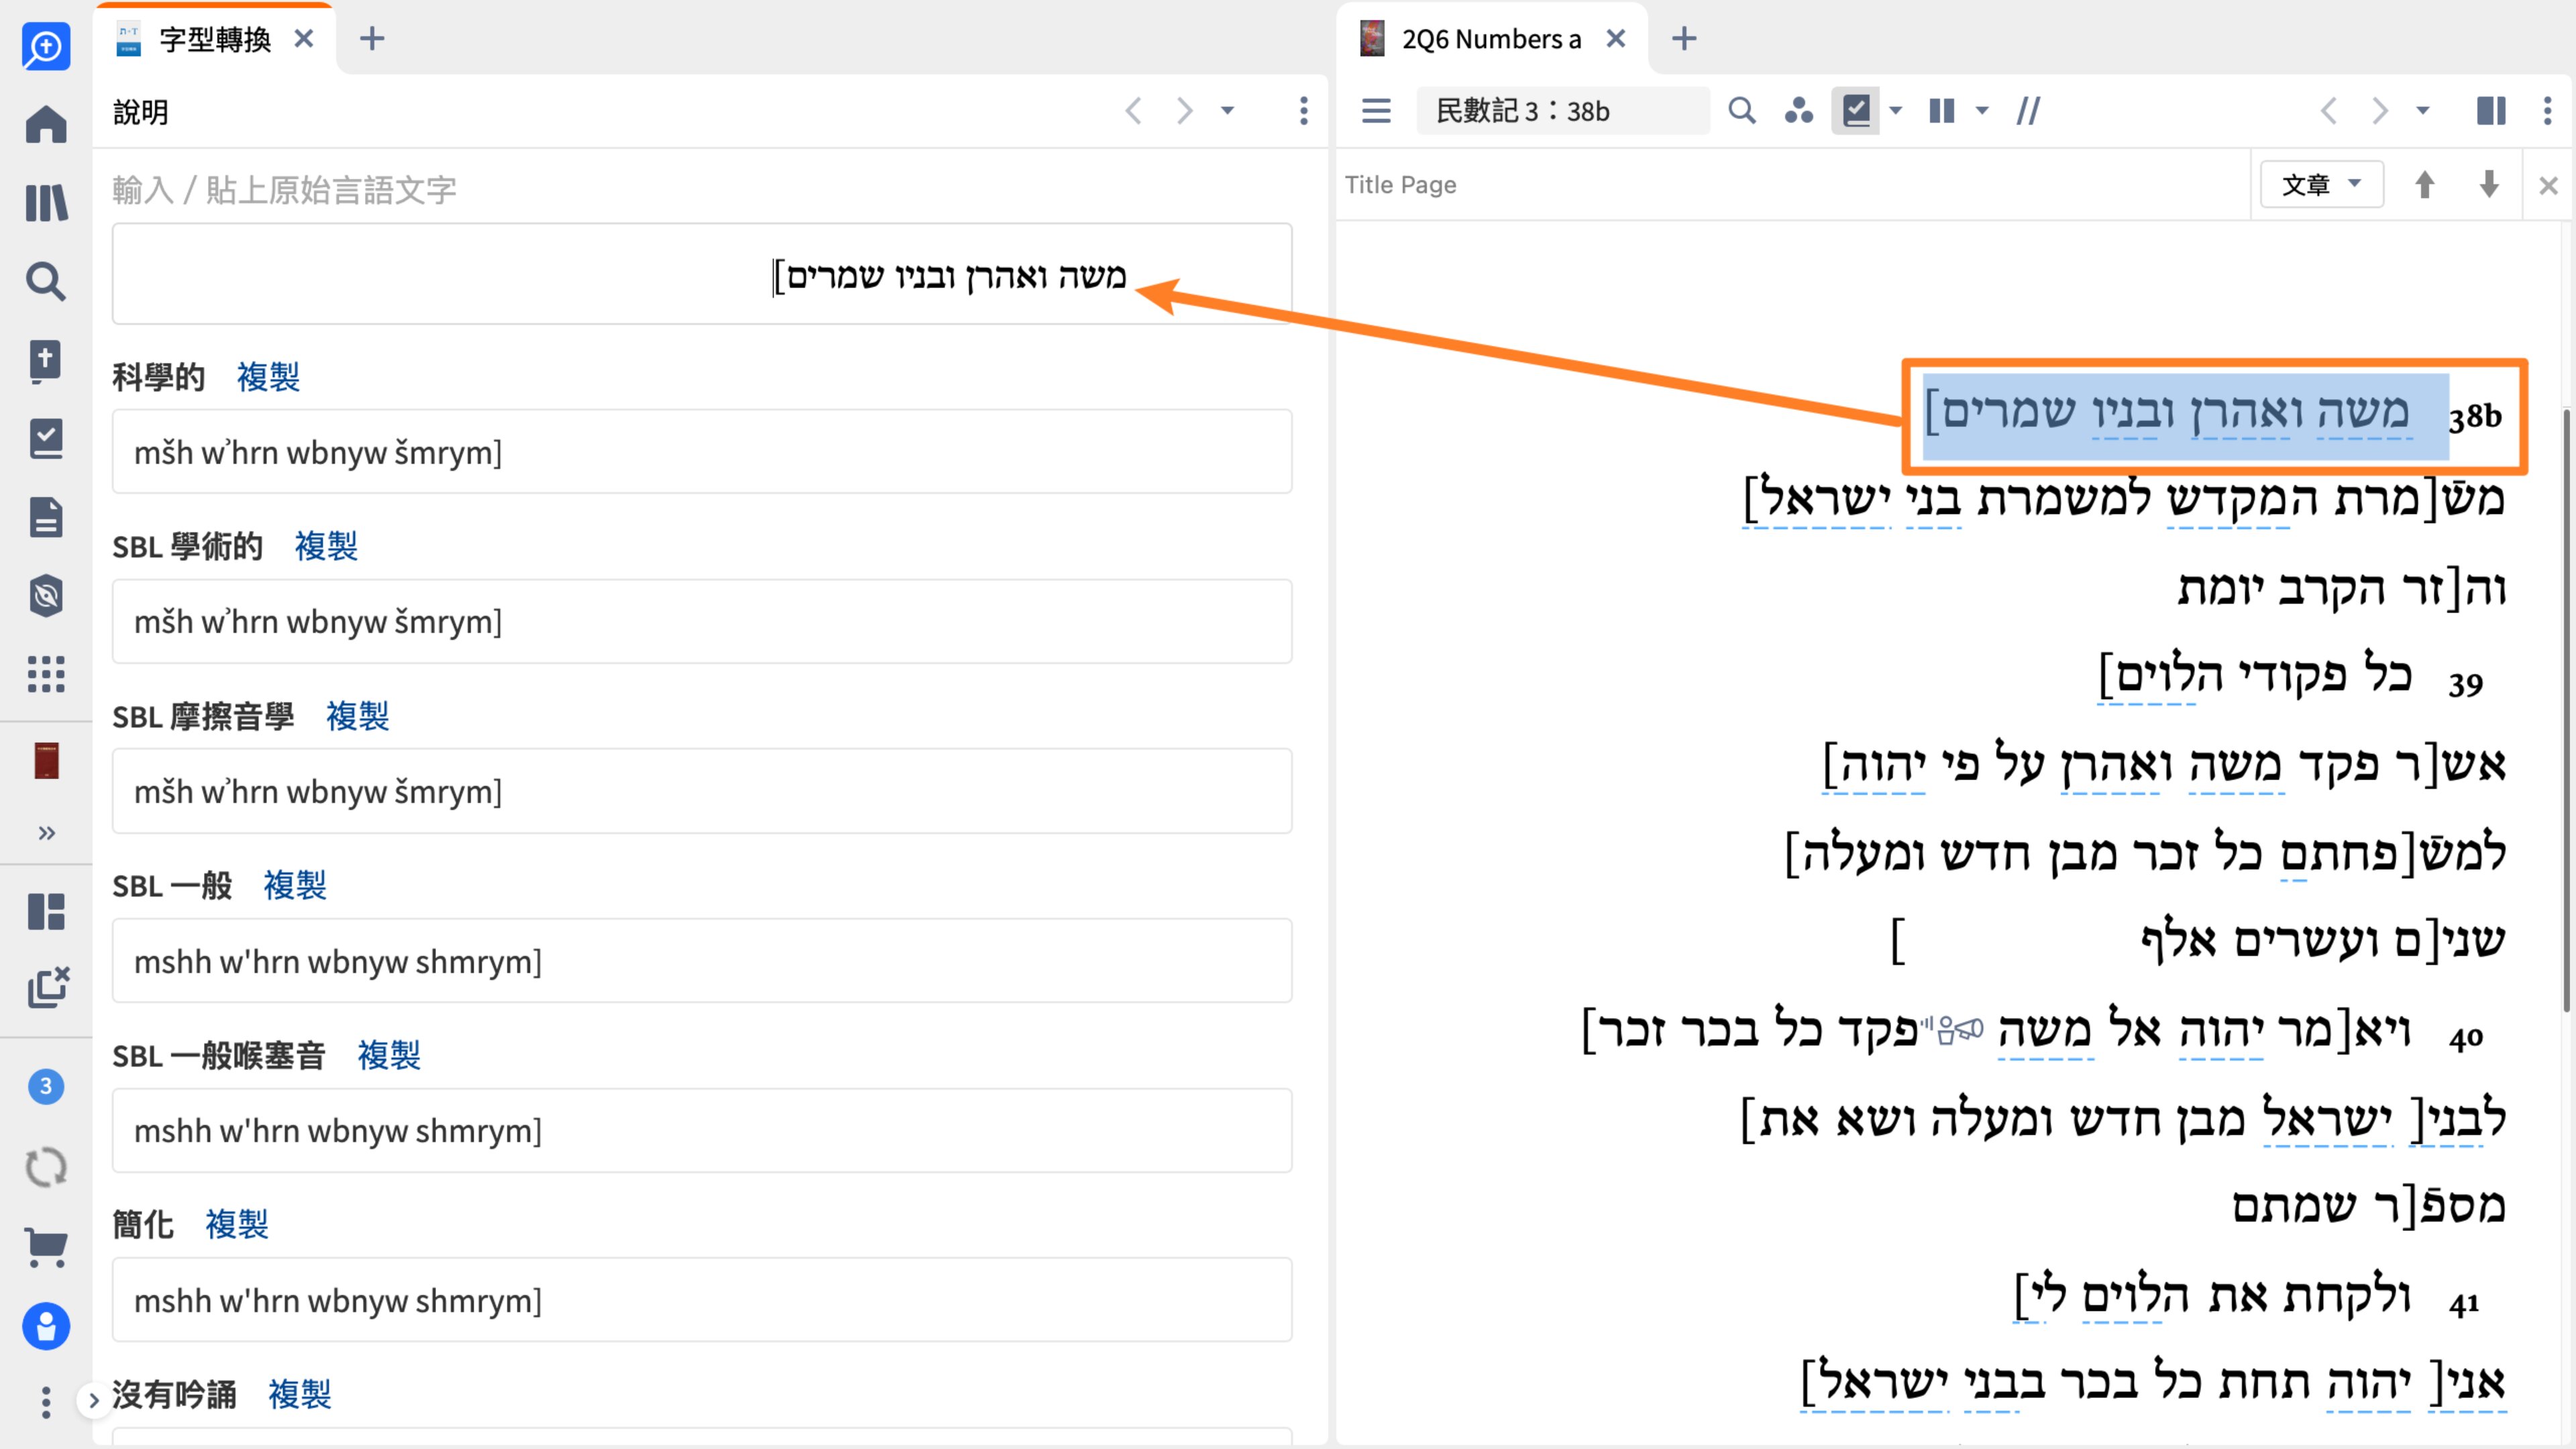Click the sync refresh icon
This screenshot has height=1449, width=2576.
pos(46,1167)
